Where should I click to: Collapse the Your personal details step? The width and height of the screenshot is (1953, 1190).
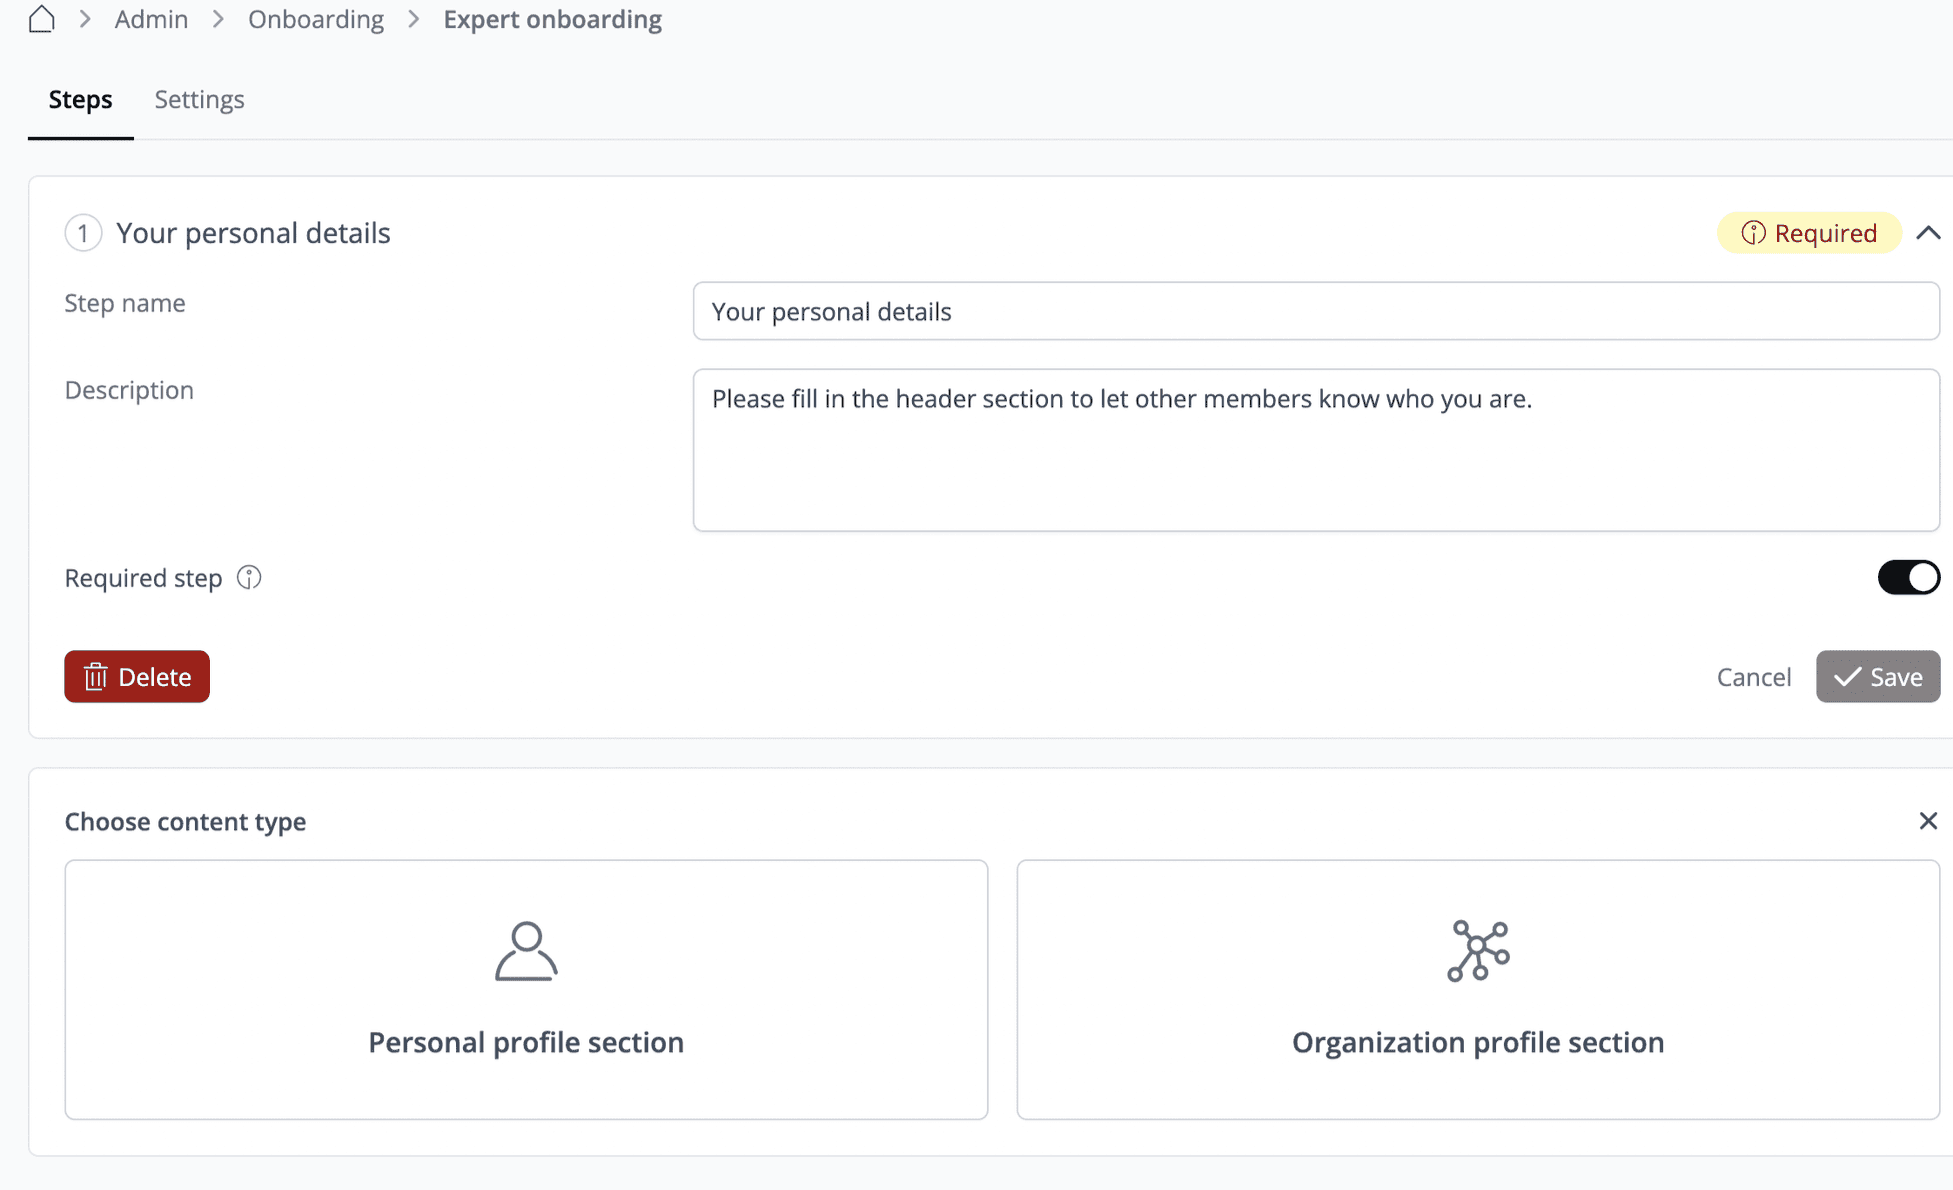tap(1928, 233)
